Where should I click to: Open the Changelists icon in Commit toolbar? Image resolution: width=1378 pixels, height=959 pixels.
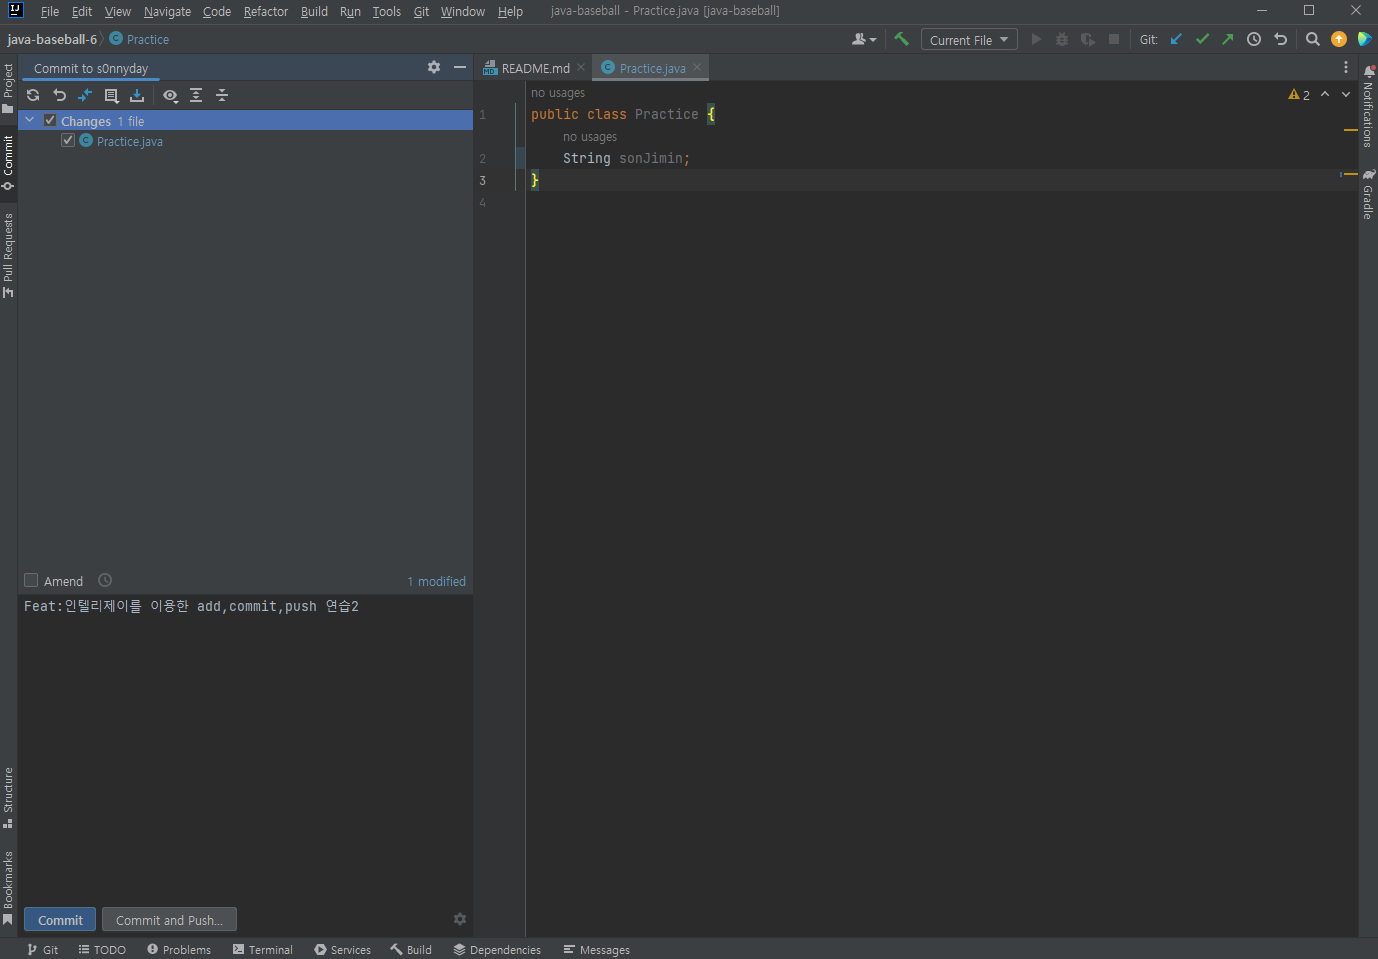tap(111, 95)
